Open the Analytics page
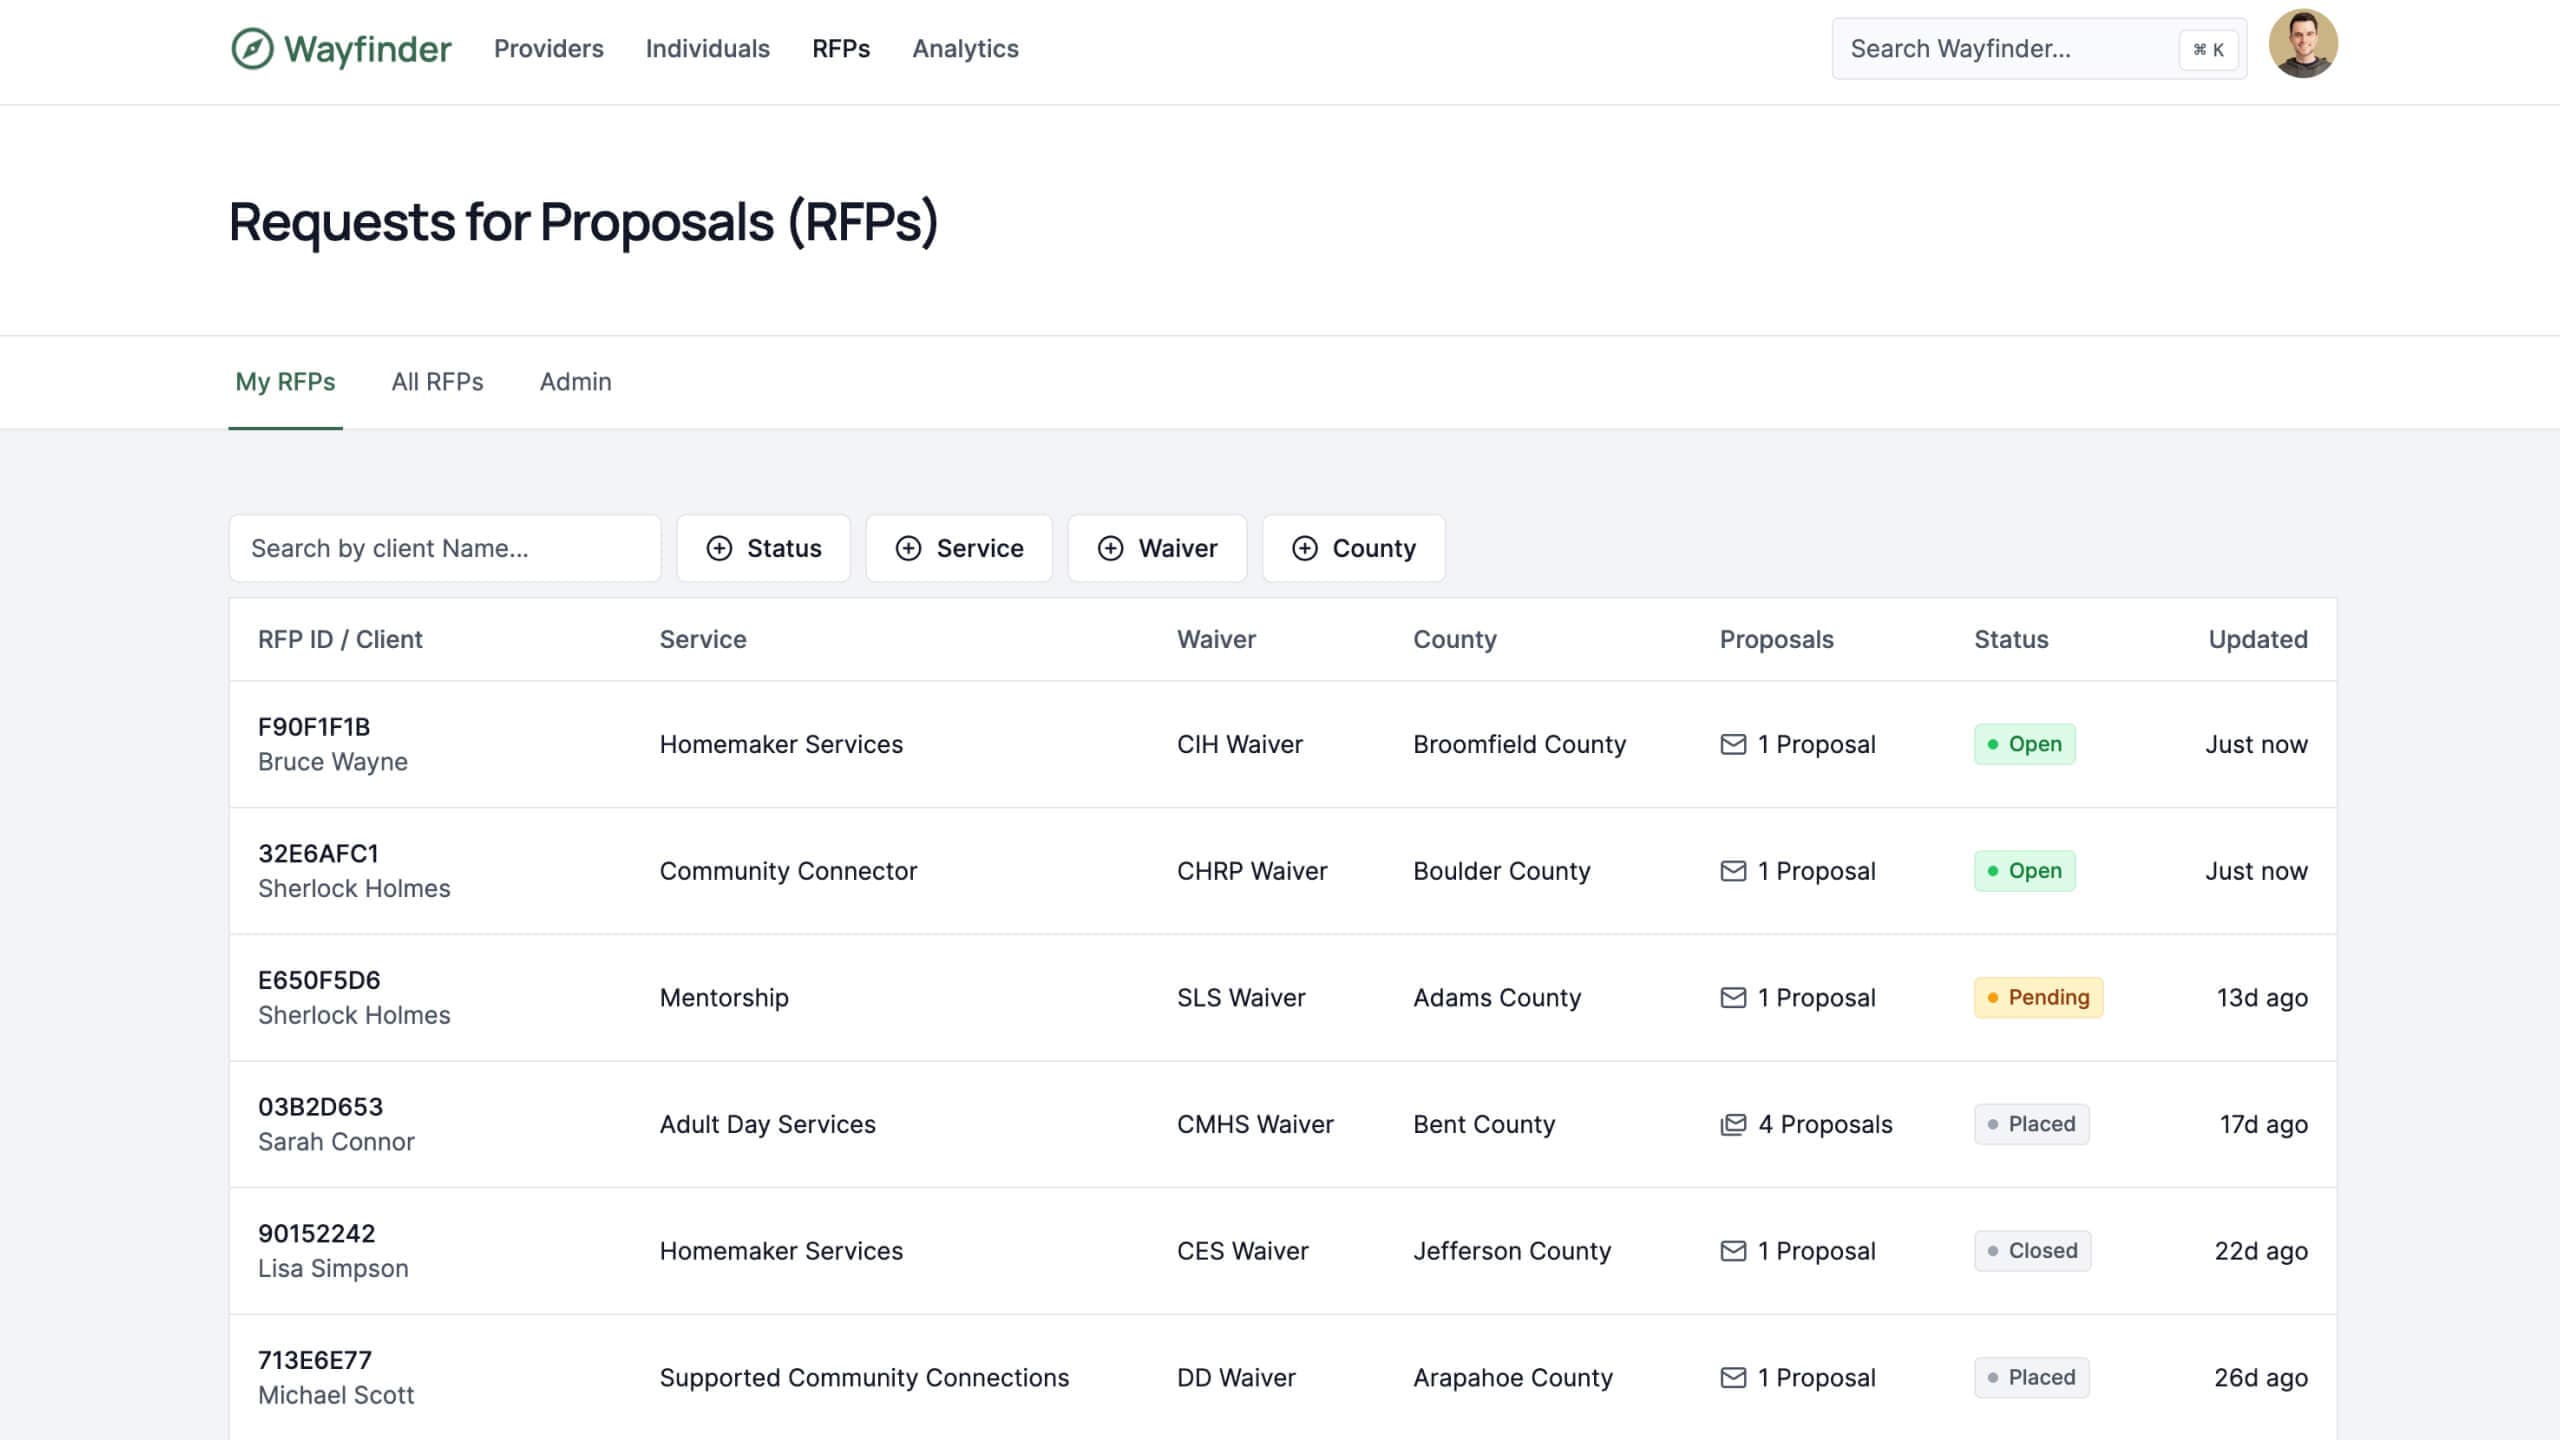The height and width of the screenshot is (1440, 2560). (965, 49)
